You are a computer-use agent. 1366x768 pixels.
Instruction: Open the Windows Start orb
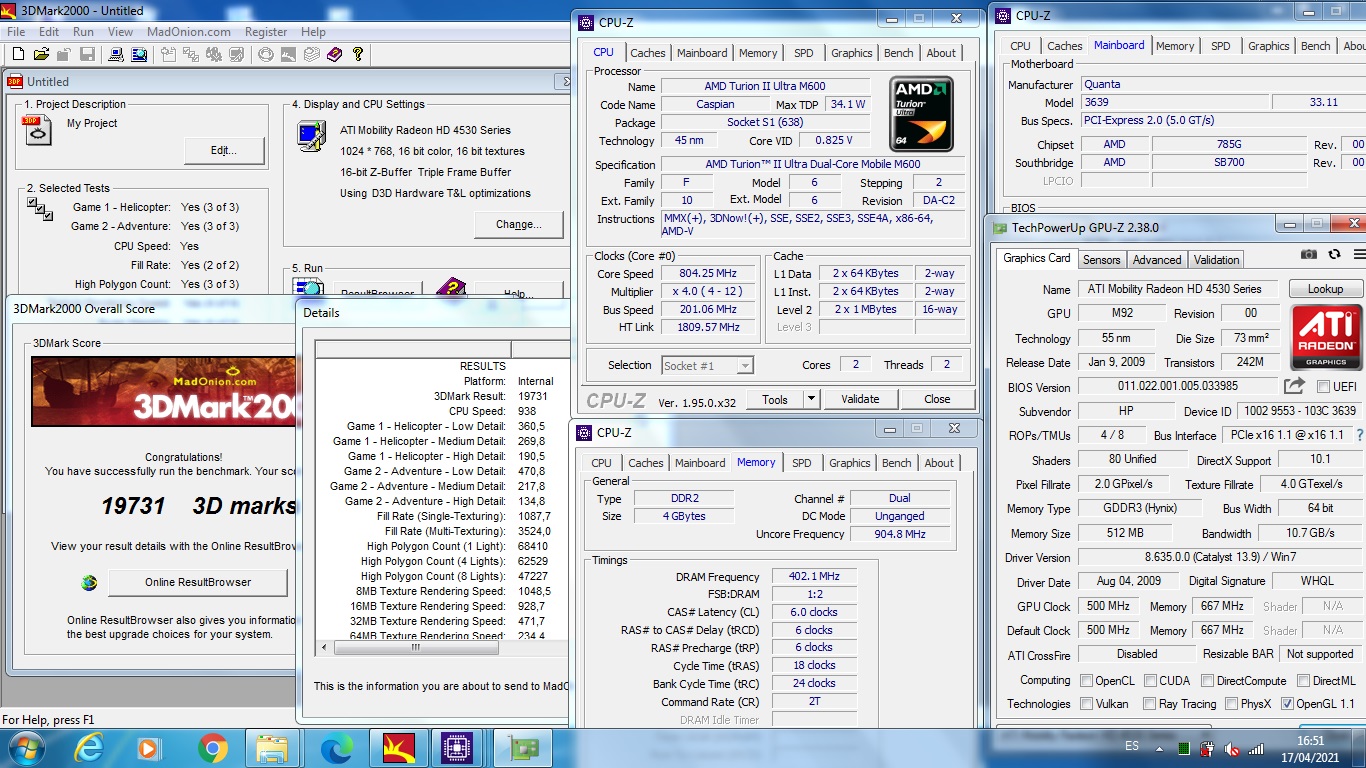click(24, 748)
